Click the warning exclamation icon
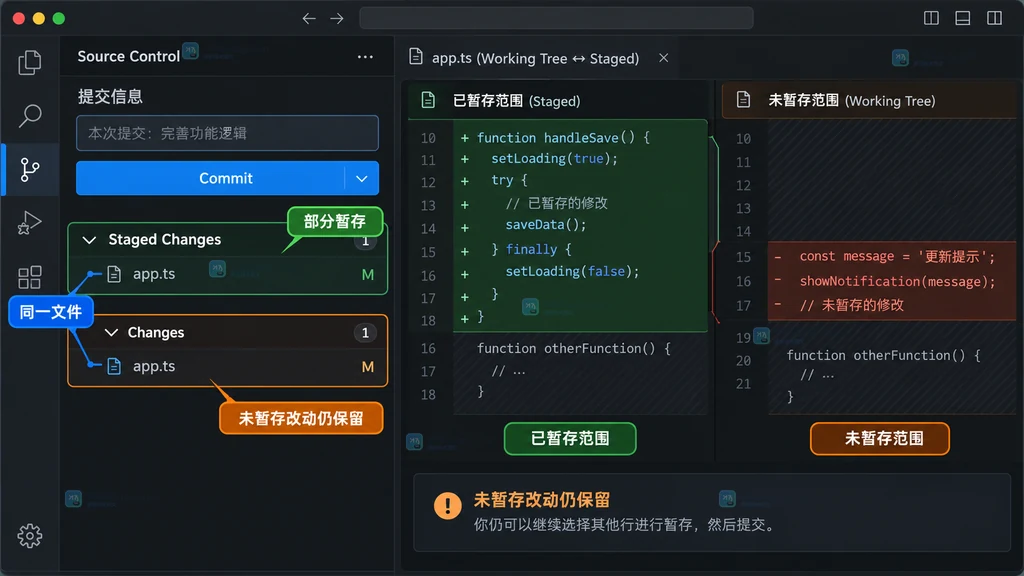Viewport: 1024px width, 576px height. point(447,505)
